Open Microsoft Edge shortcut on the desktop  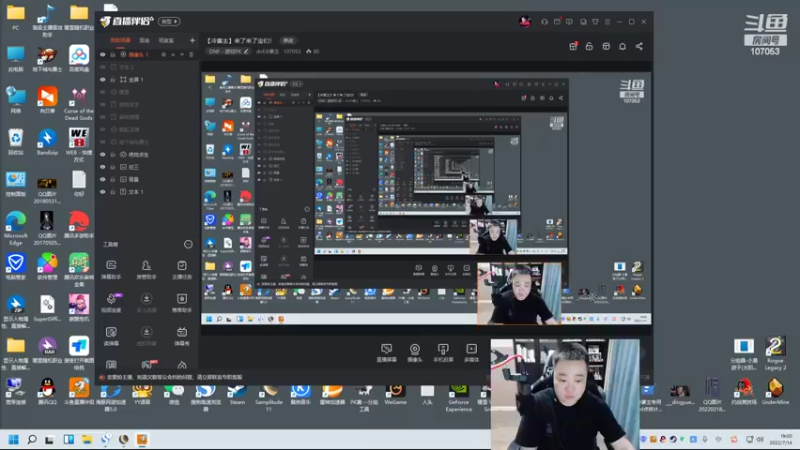(16, 229)
